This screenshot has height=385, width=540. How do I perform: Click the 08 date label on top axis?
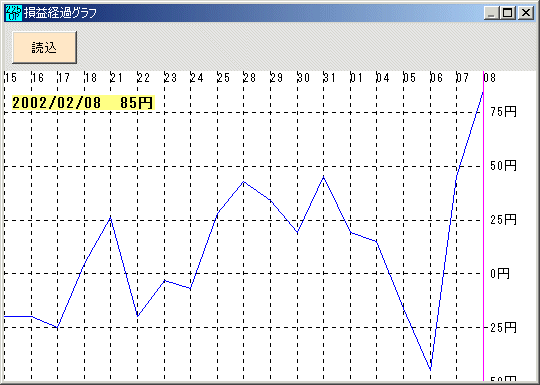490,78
